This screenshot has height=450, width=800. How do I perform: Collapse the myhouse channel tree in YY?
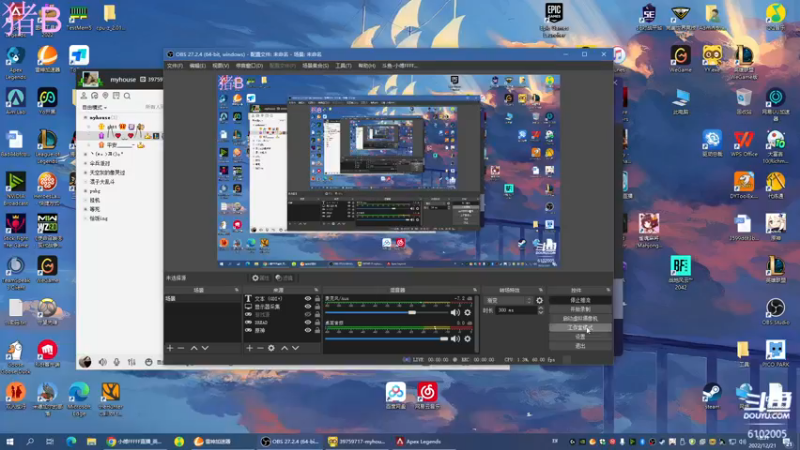[x=85, y=117]
